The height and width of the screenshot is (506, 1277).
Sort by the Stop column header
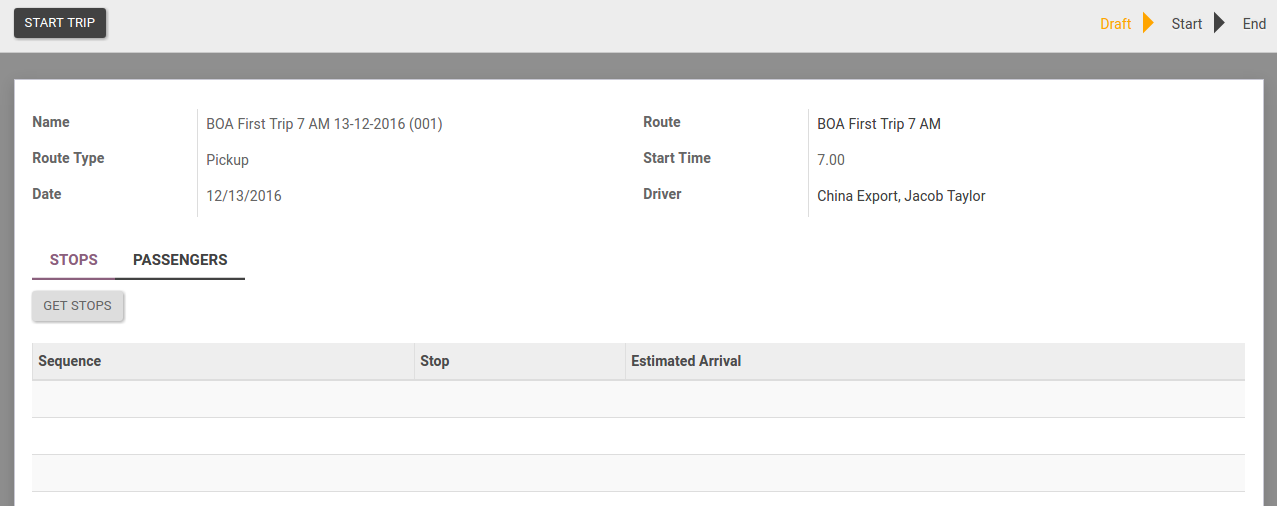435,361
